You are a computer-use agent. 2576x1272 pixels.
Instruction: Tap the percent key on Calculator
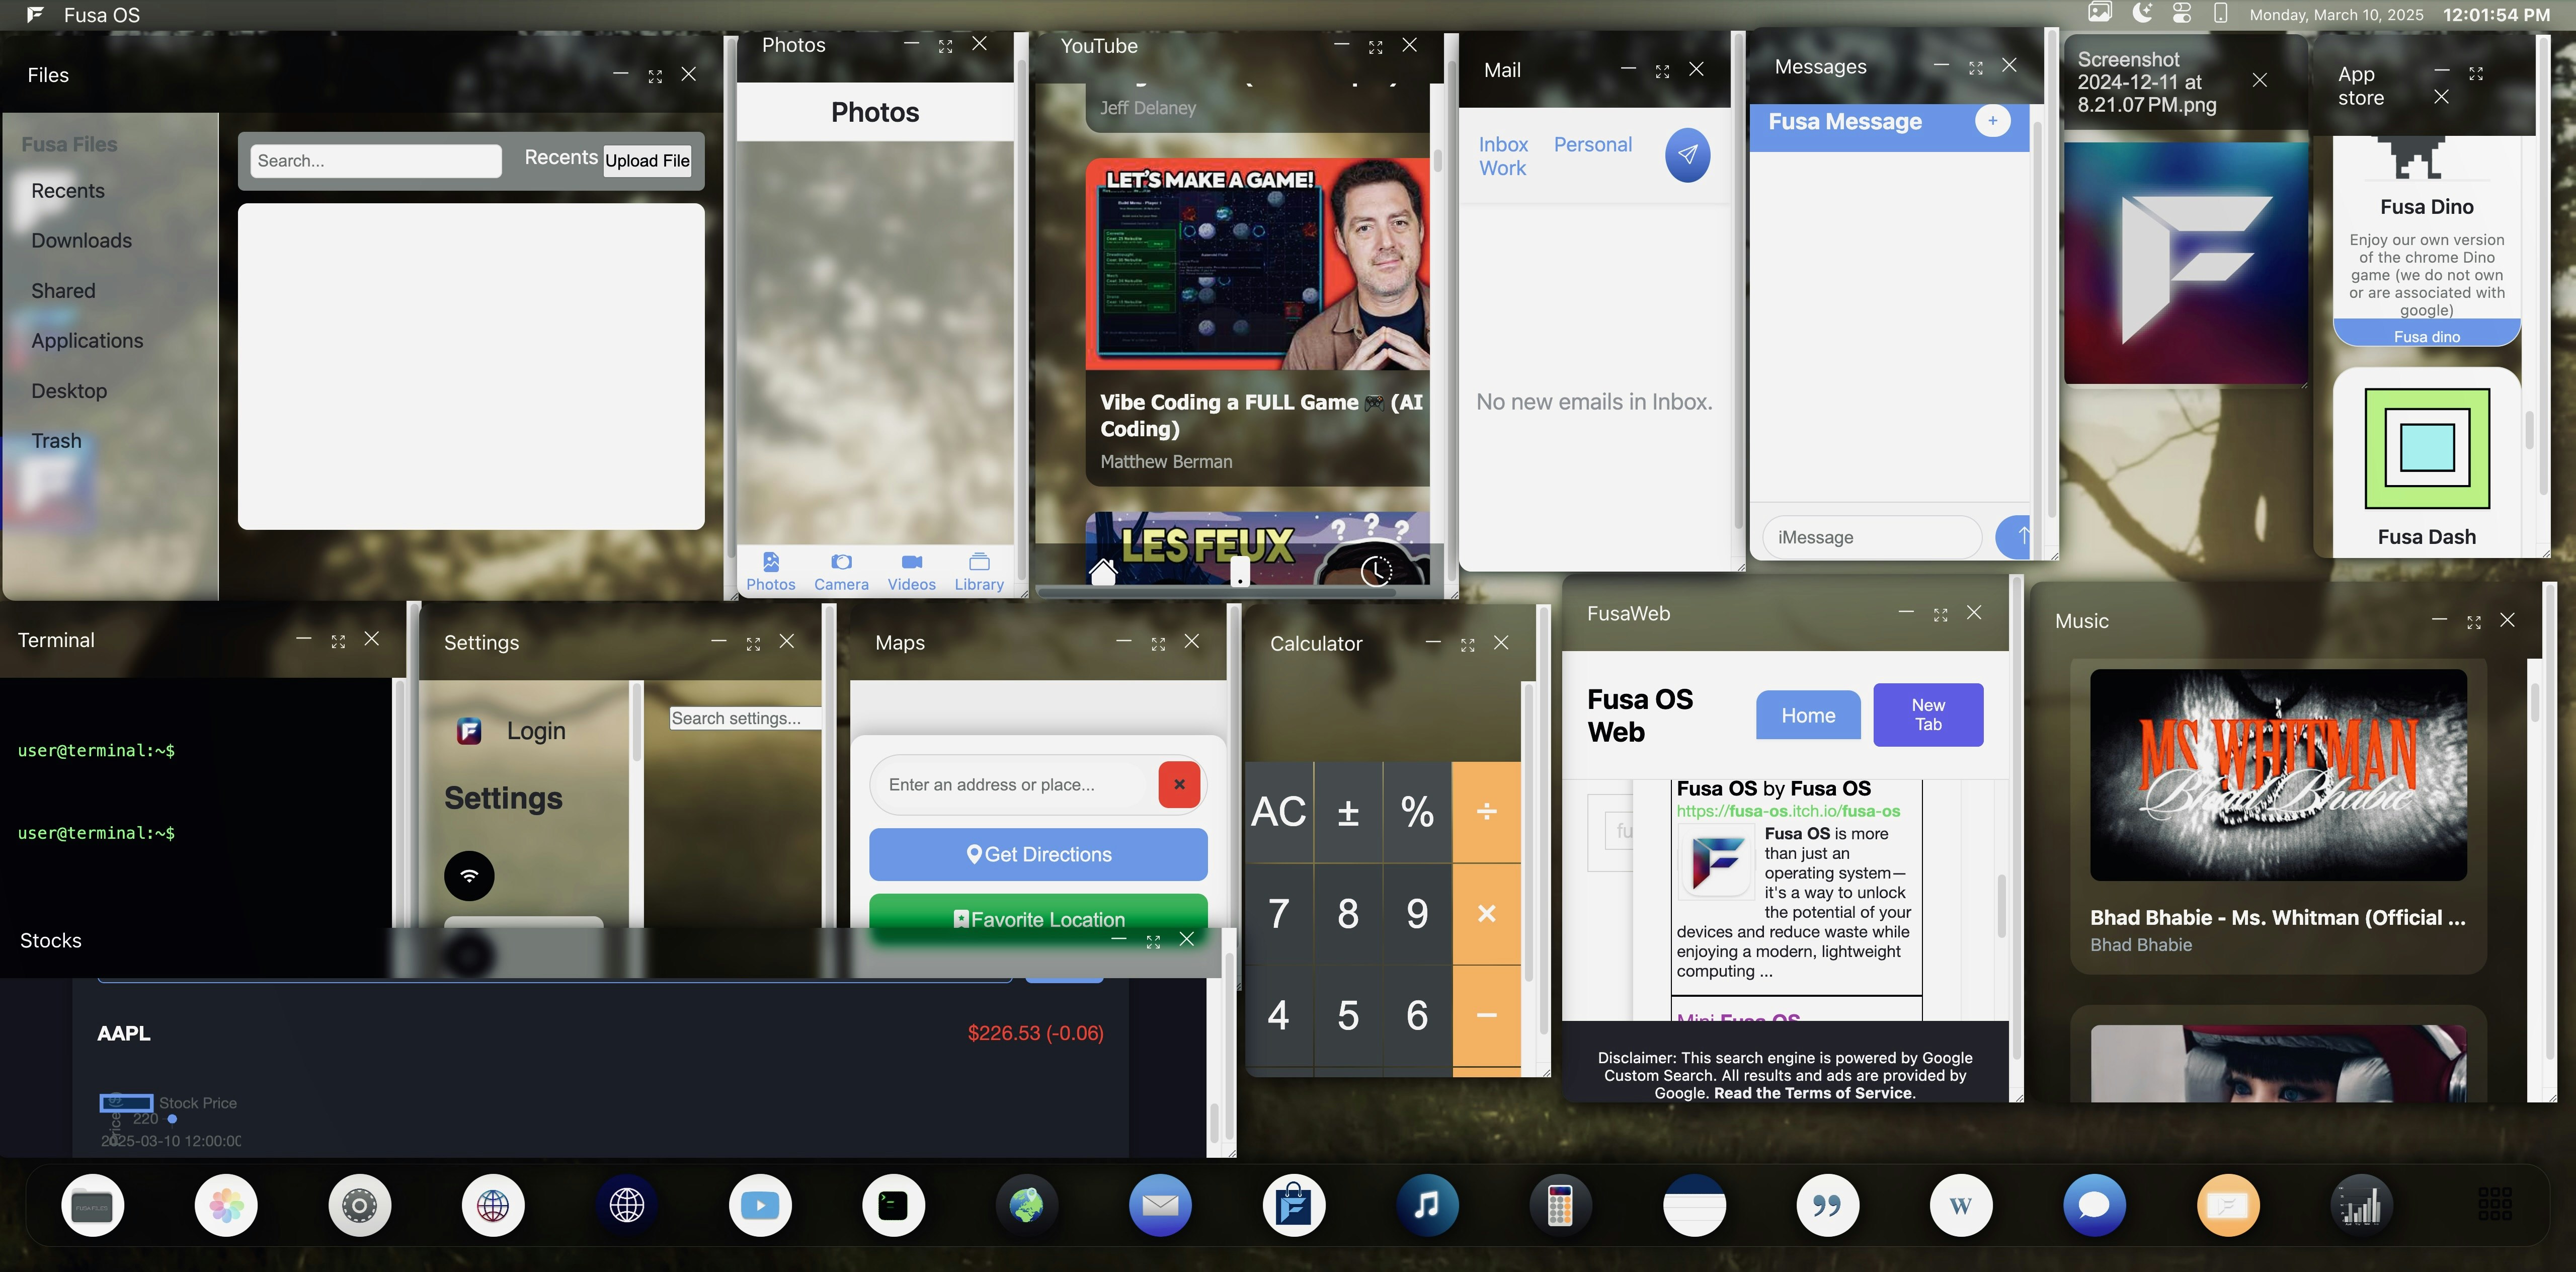point(1417,812)
